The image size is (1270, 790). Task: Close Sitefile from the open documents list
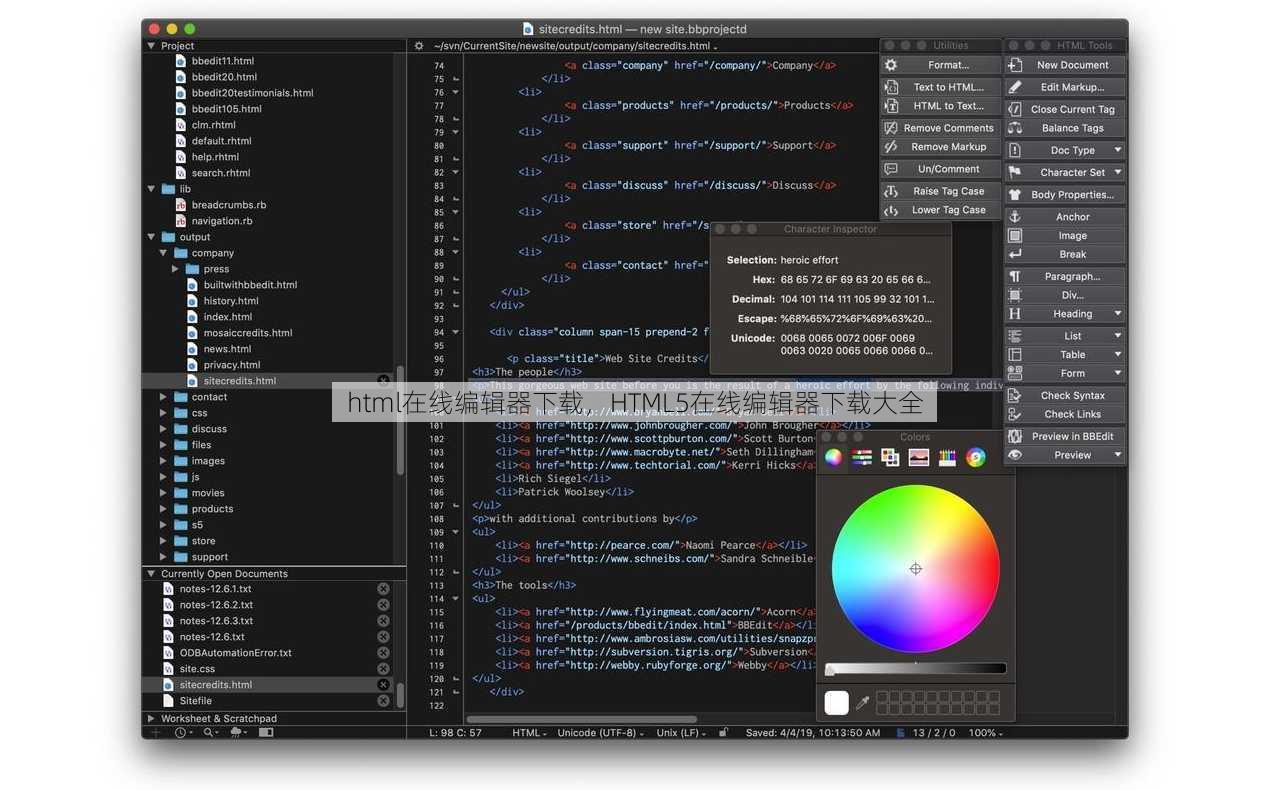(x=383, y=701)
